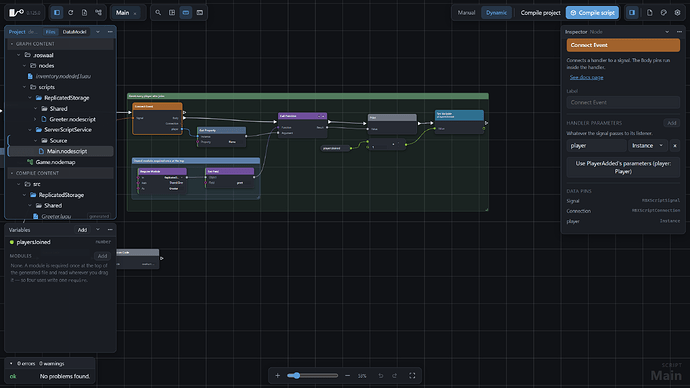Add a new variable in Variables panel
Image resolution: width=690 pixels, height=388 pixels.
[82, 230]
